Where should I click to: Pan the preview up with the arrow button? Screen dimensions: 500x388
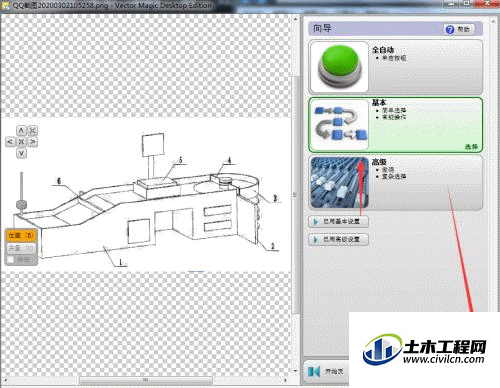pyautogui.click(x=21, y=130)
